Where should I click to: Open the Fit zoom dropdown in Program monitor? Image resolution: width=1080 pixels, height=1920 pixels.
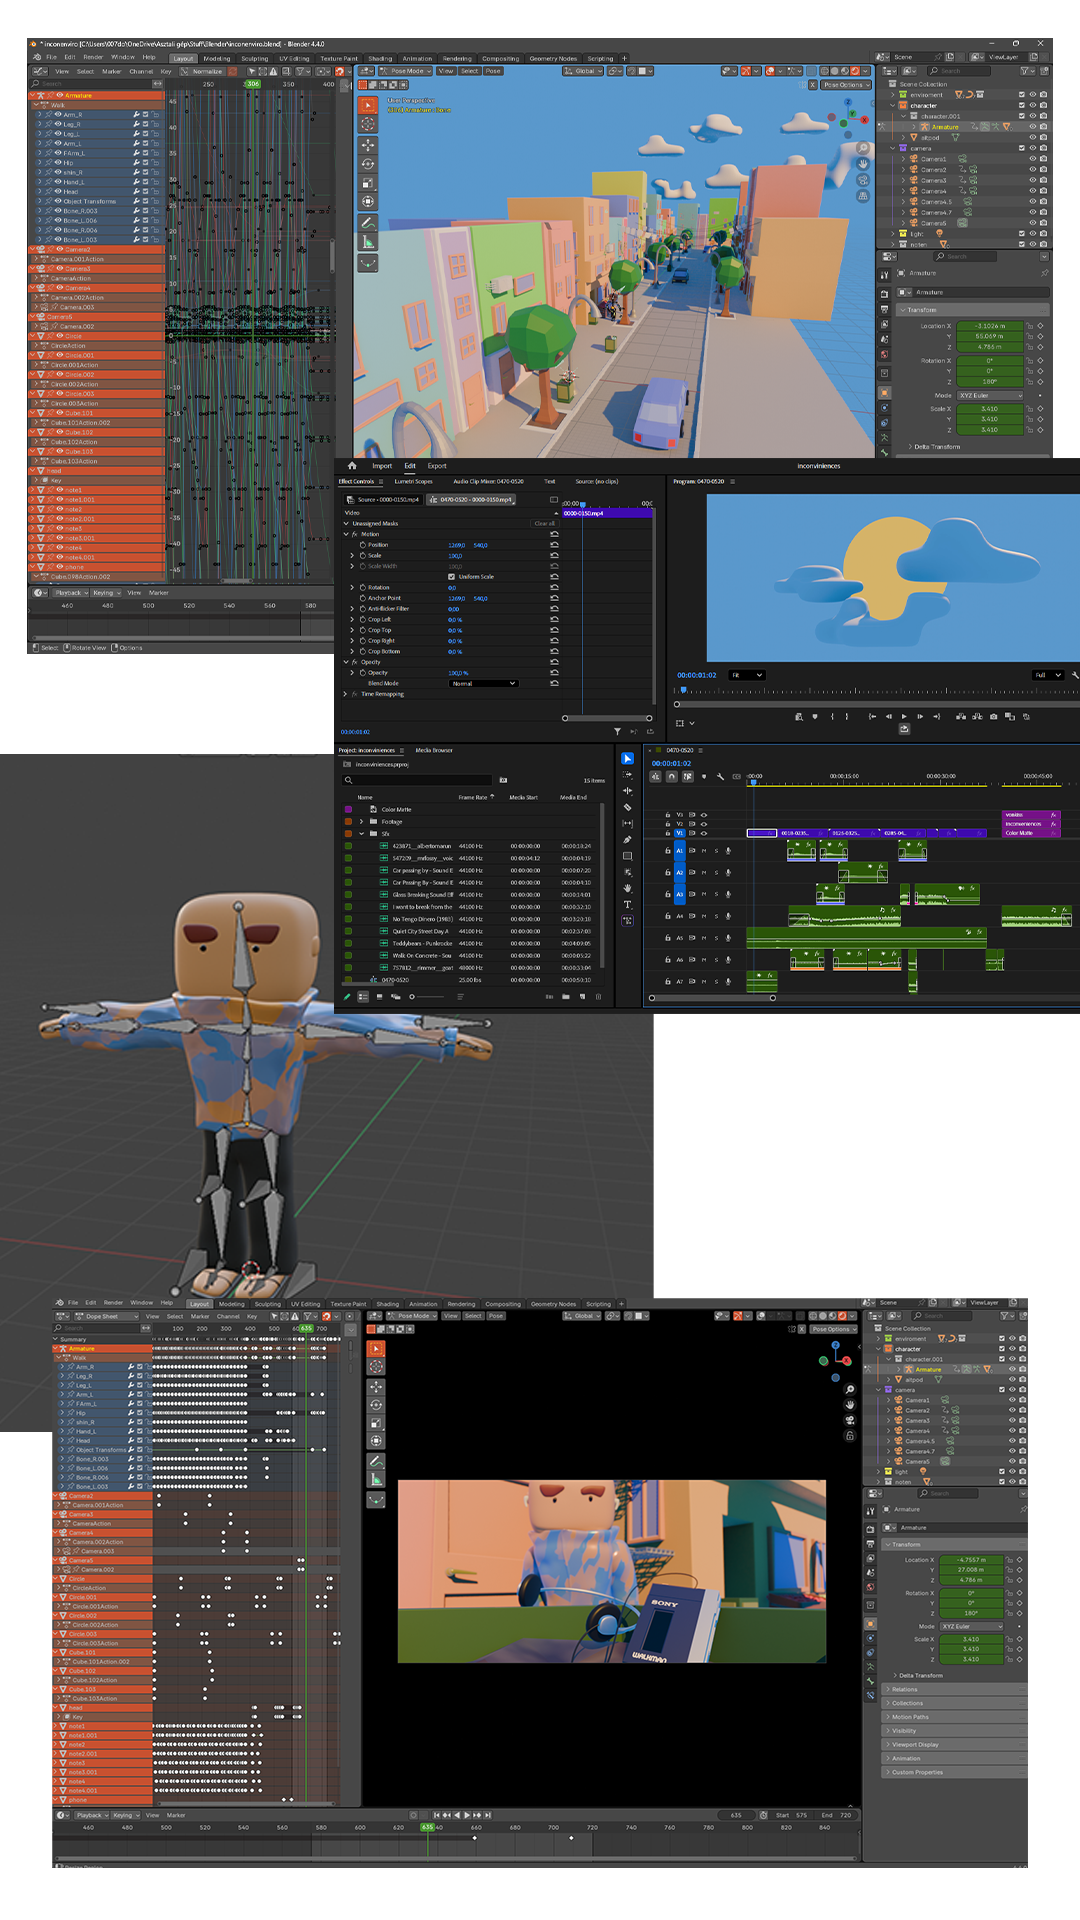(747, 675)
